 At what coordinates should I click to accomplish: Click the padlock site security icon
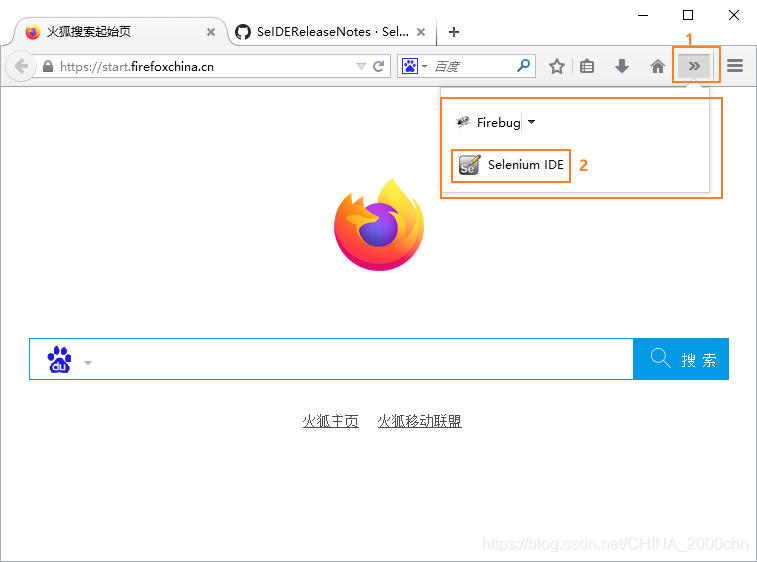click(48, 66)
